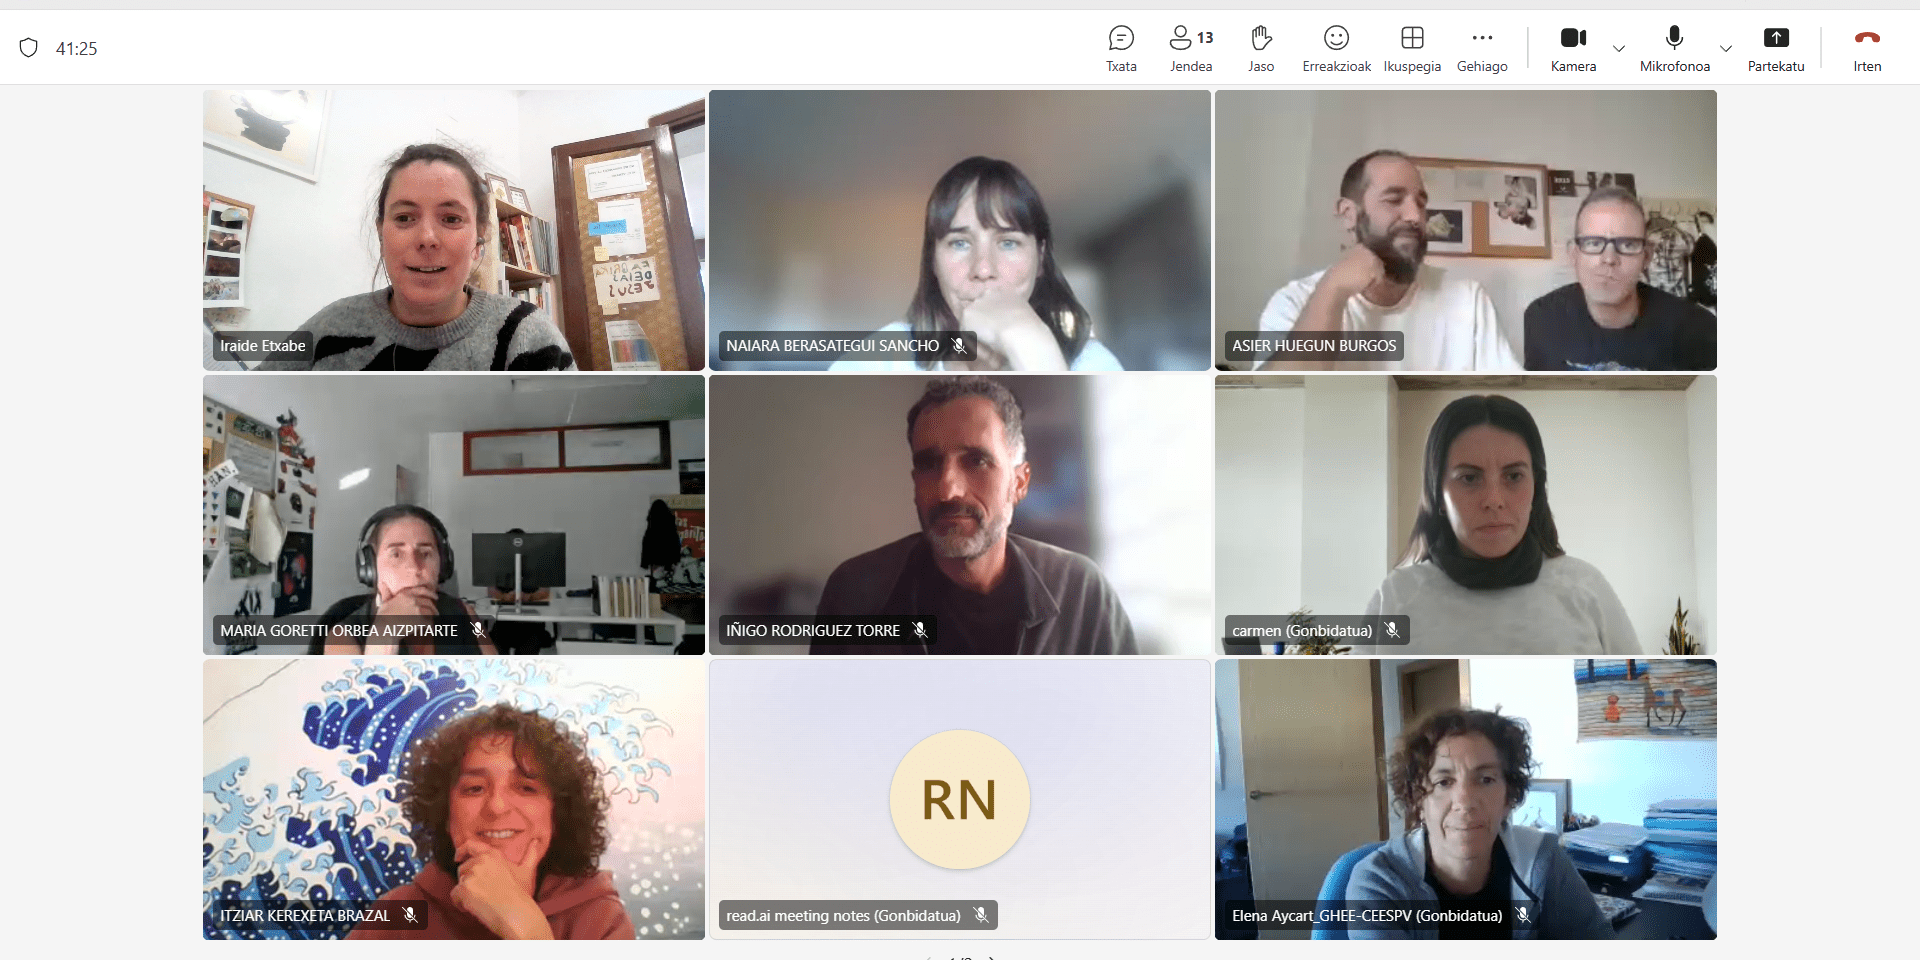Select the IÑIGO RODRIGUEZ TORRE video tile
This screenshot has height=960, width=1920.
[x=959, y=514]
